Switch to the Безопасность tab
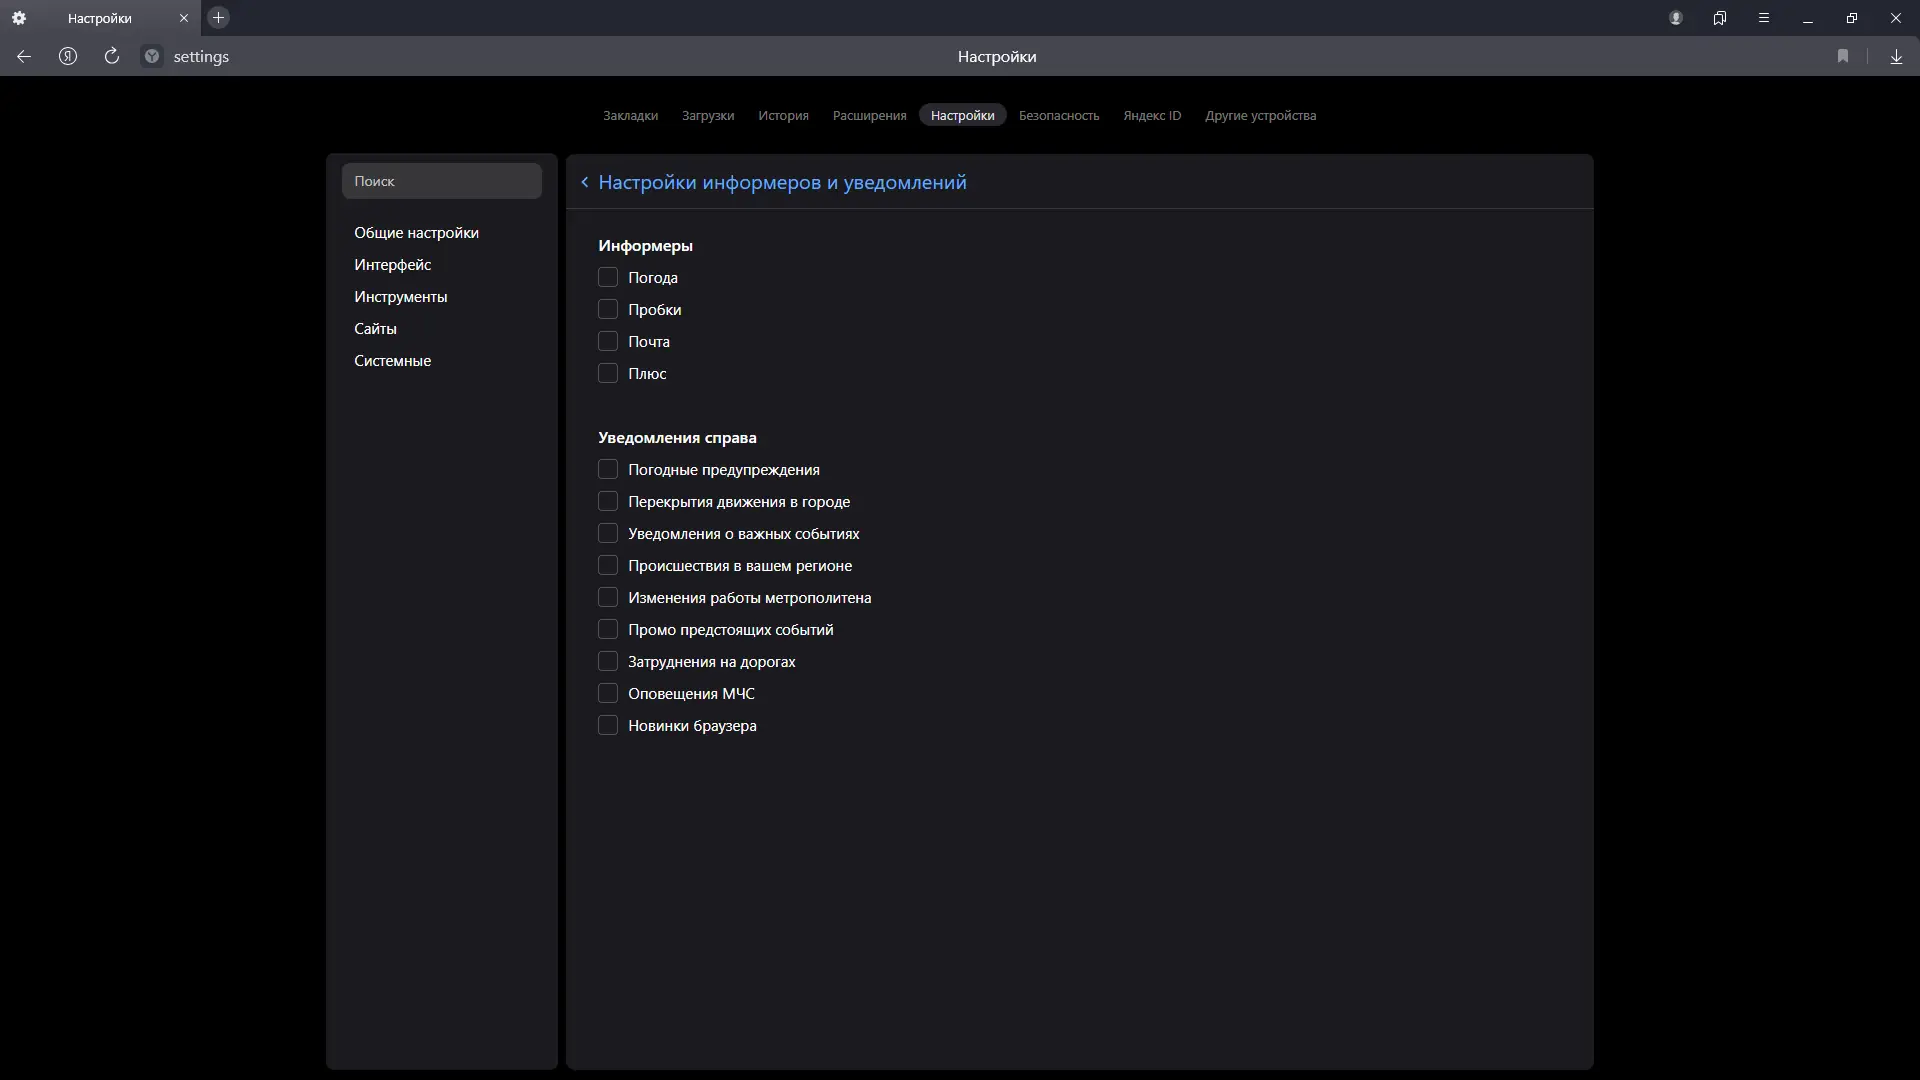Screen dimensions: 1920x1080 click(x=1058, y=116)
